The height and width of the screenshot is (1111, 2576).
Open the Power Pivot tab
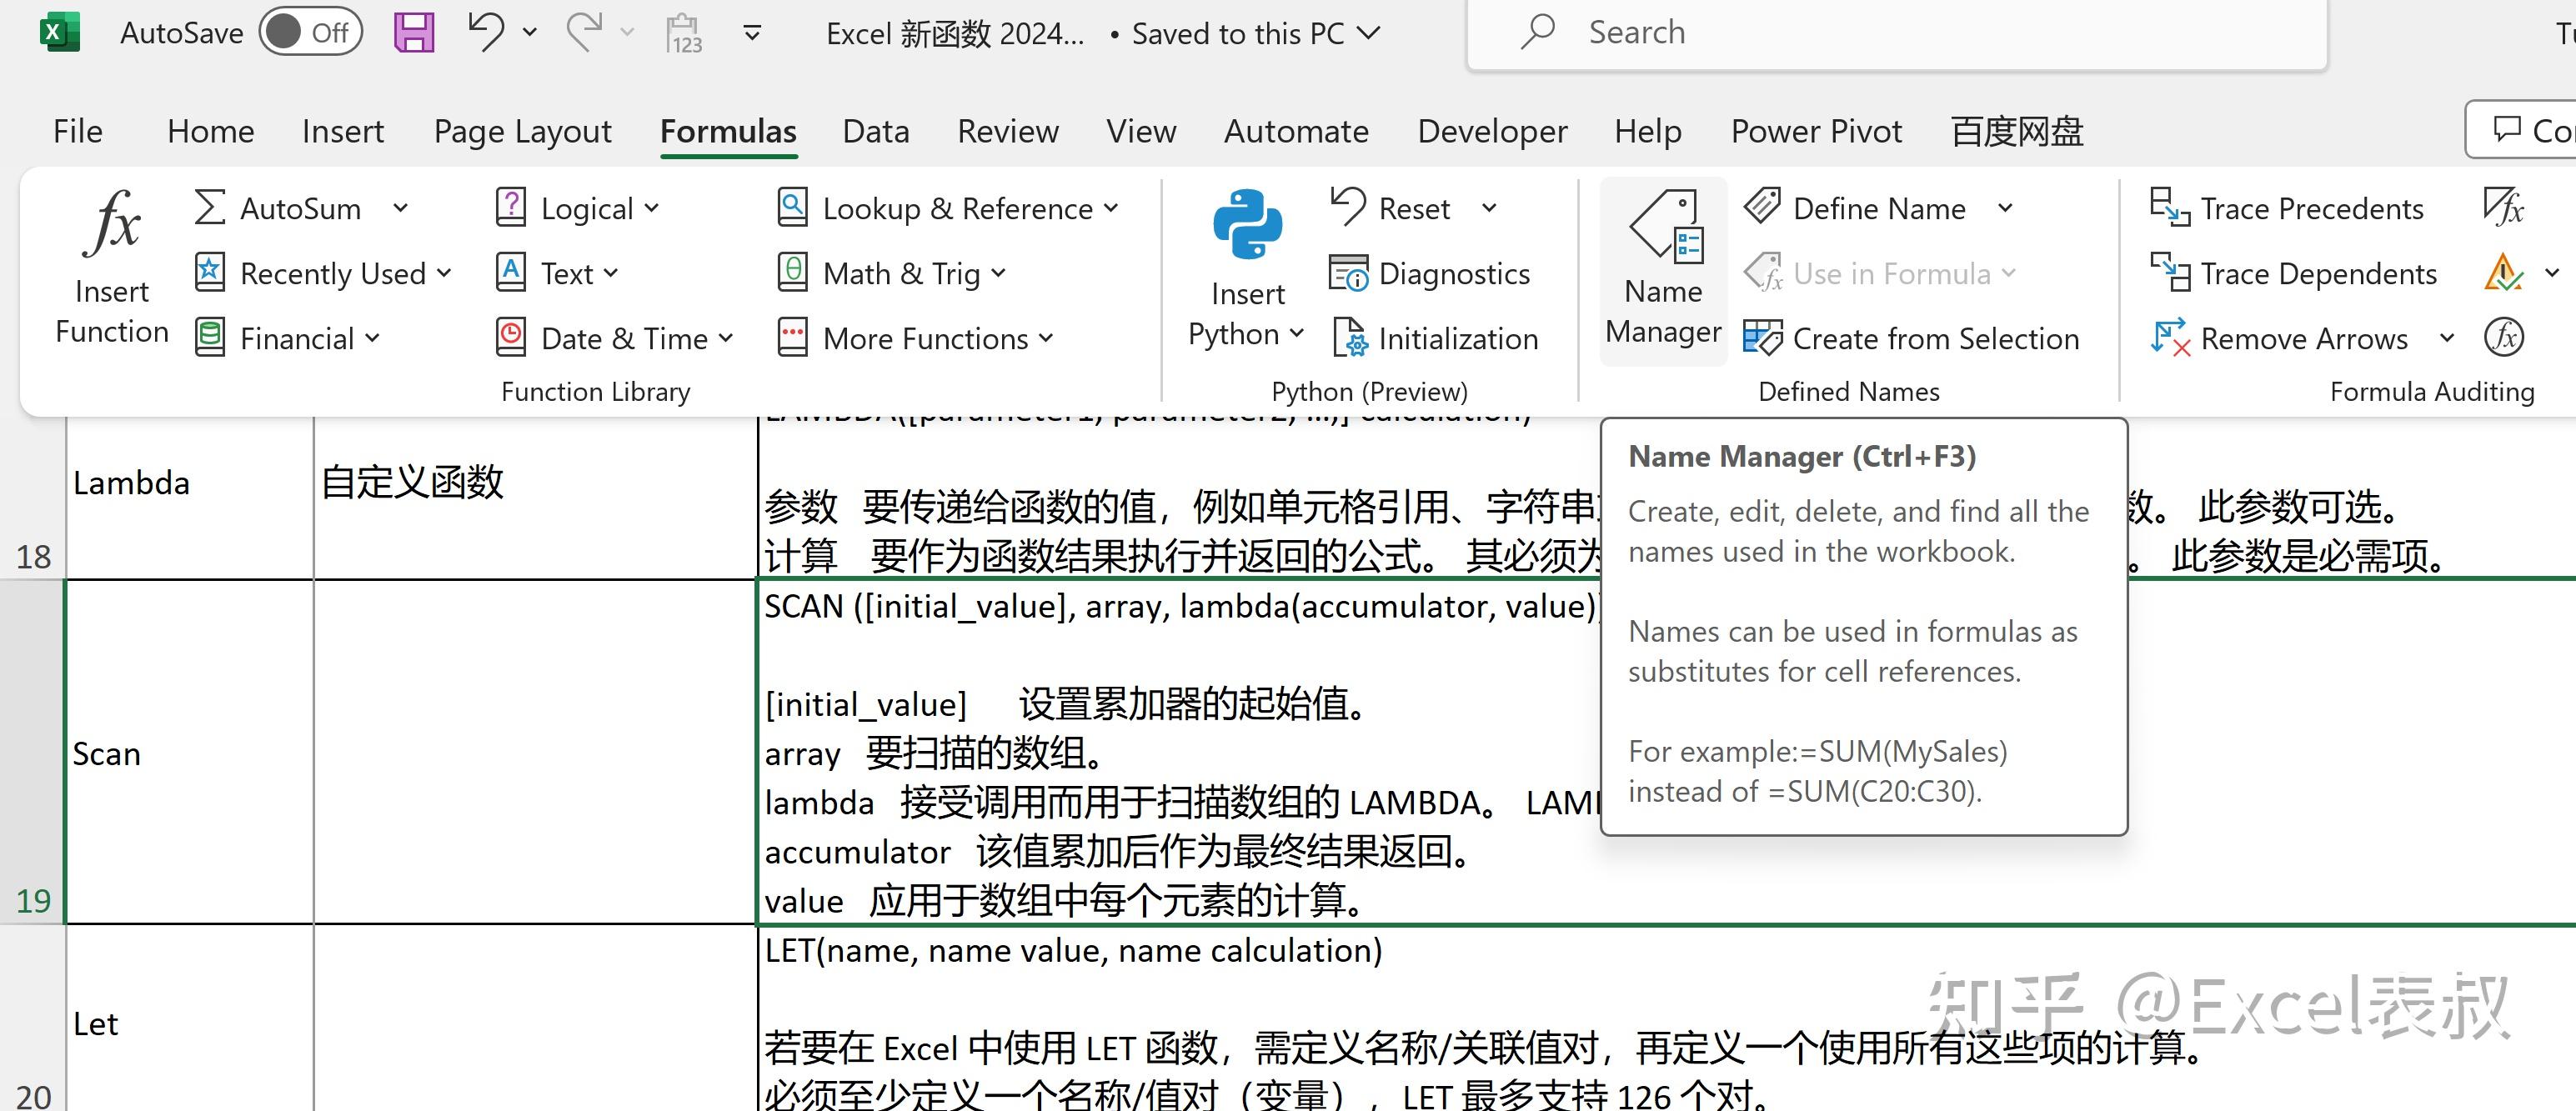[1816, 131]
